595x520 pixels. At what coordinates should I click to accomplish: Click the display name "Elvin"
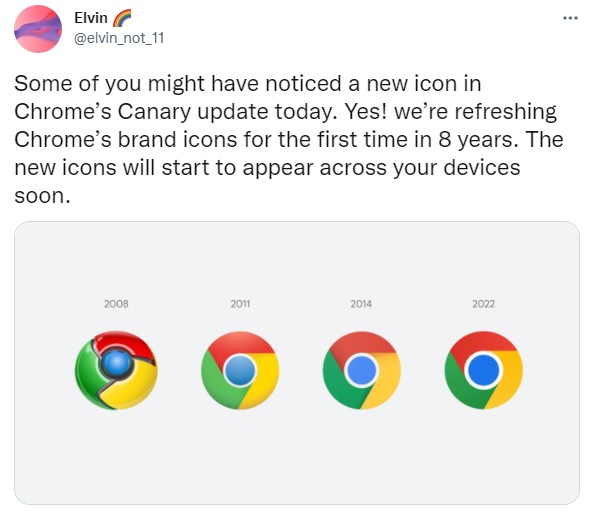click(x=91, y=18)
